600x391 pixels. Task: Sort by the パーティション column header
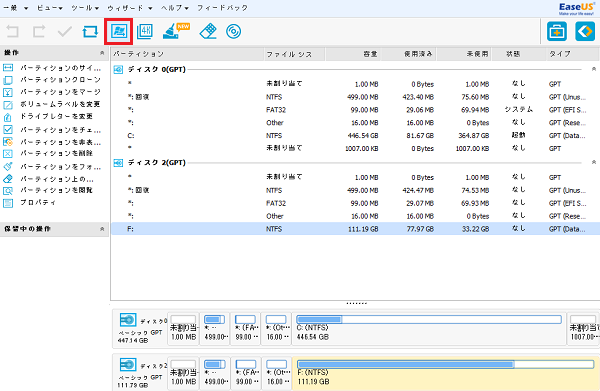pos(187,54)
